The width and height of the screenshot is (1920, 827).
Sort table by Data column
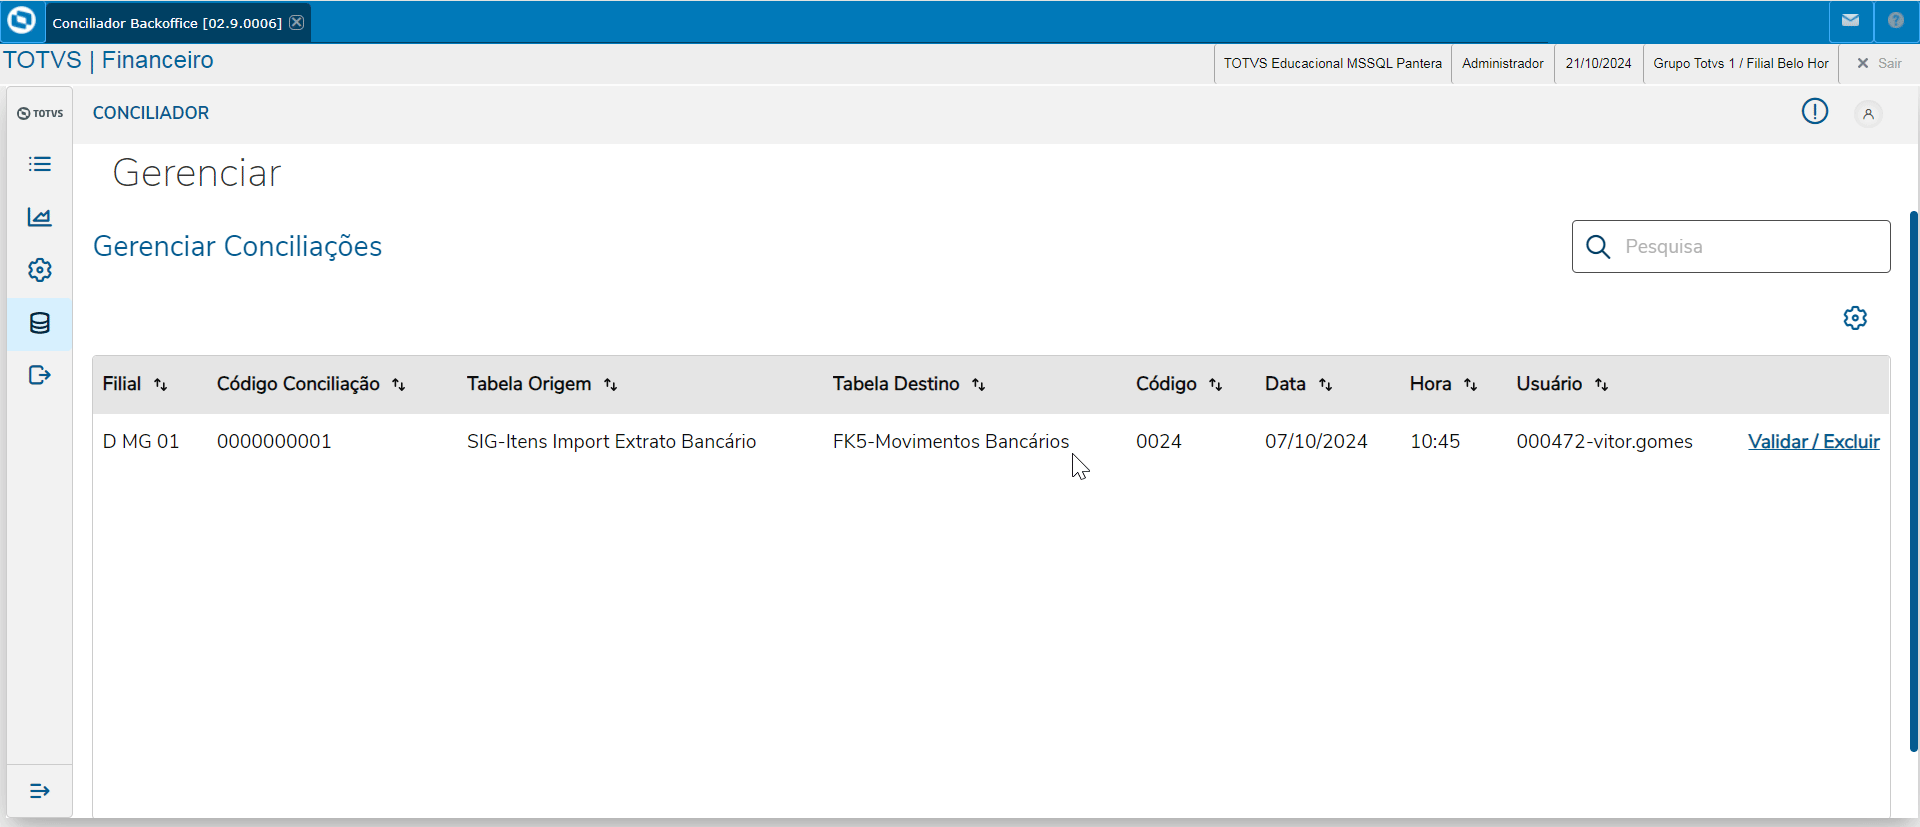coord(1325,385)
